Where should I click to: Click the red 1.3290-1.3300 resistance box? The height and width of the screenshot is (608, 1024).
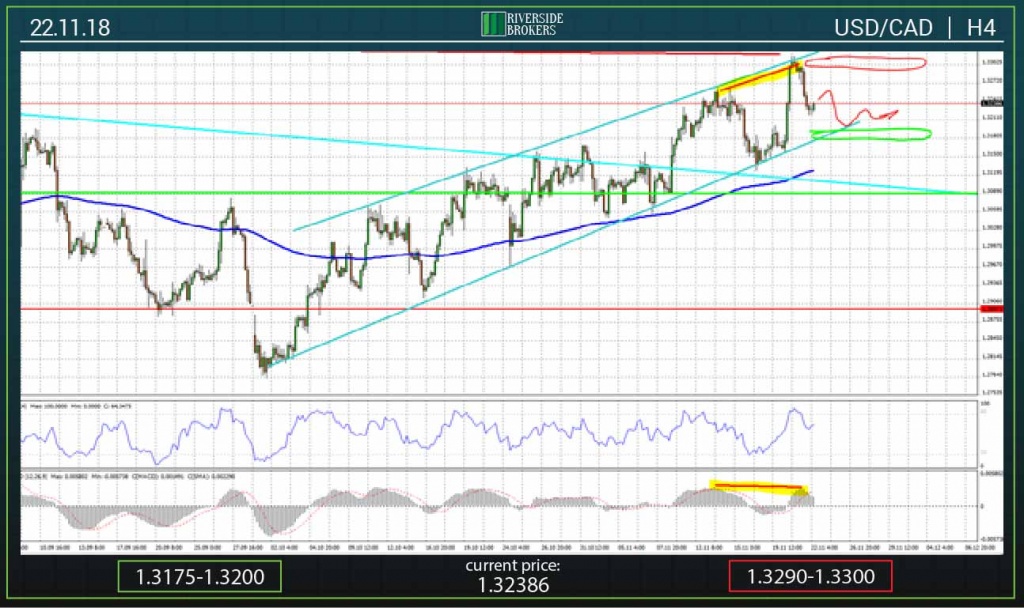pos(810,576)
